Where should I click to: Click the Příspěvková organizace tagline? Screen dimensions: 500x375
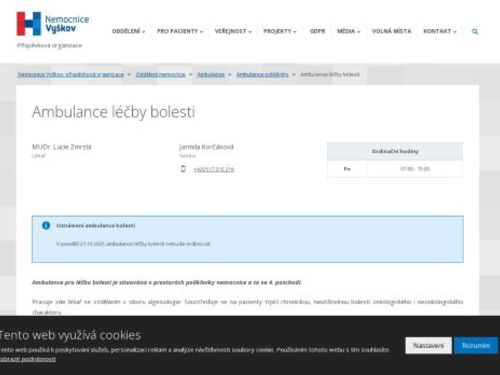click(x=49, y=45)
